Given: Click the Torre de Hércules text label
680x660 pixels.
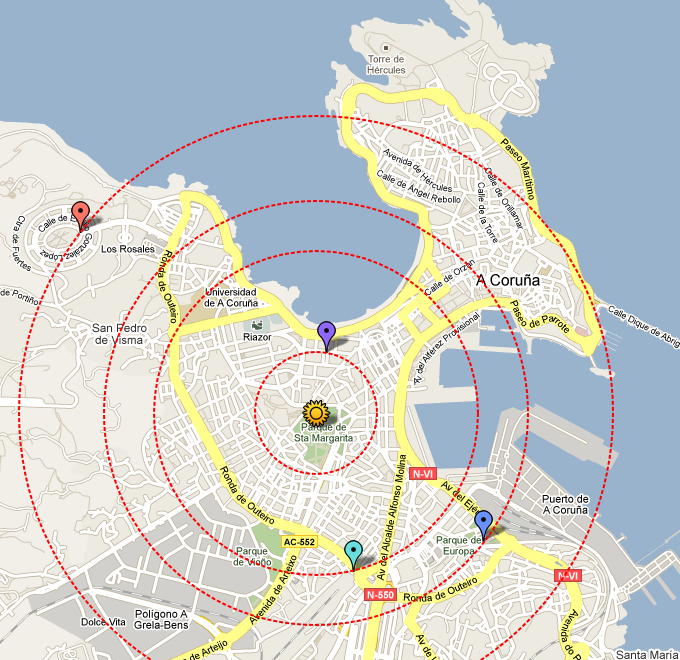Looking at the screenshot, I should tap(386, 65).
